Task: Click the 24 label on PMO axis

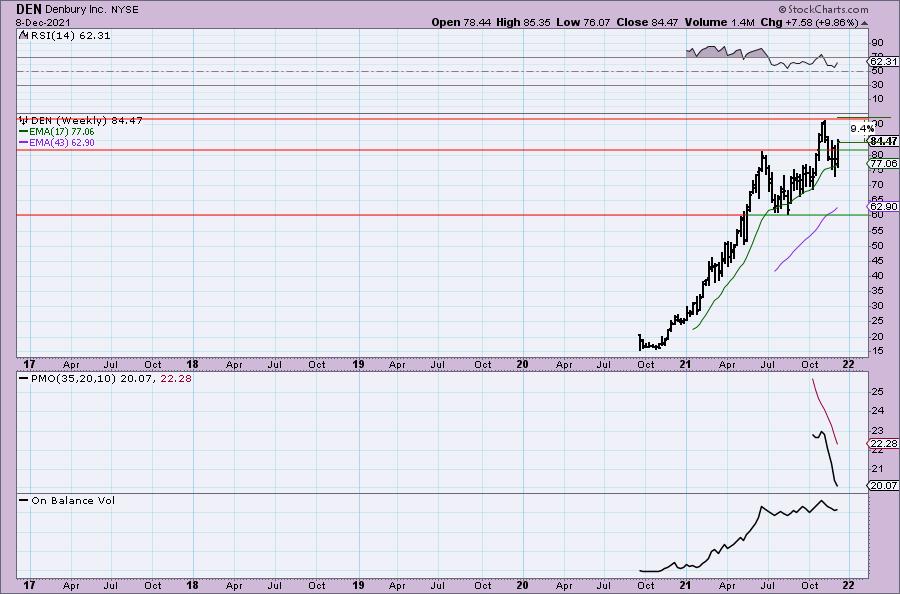Action: pyautogui.click(x=877, y=411)
